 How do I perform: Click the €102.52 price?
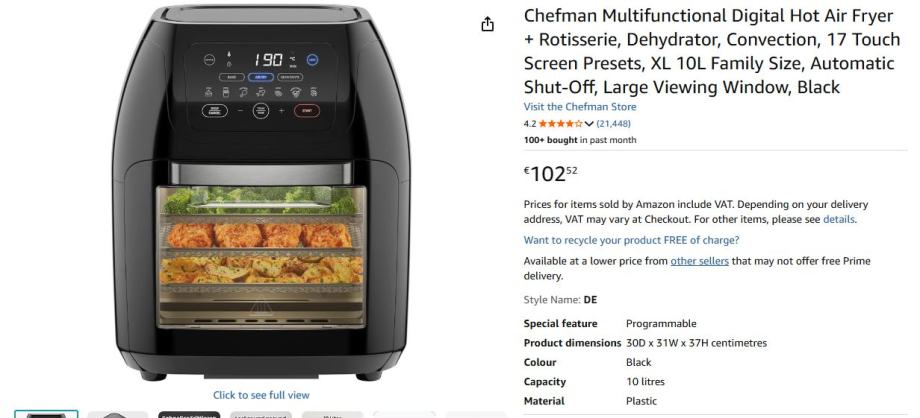pos(550,174)
